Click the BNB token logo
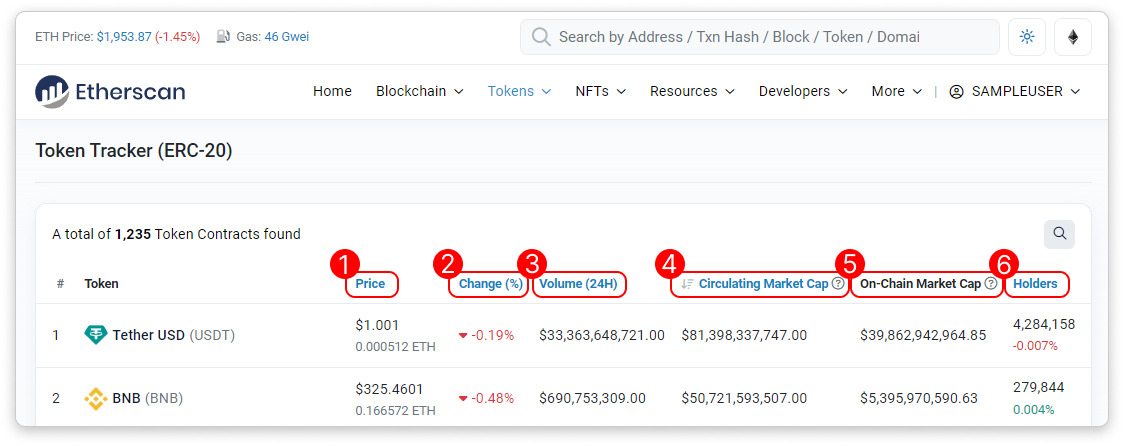Screen dimensions: 1124x446 pos(96,398)
